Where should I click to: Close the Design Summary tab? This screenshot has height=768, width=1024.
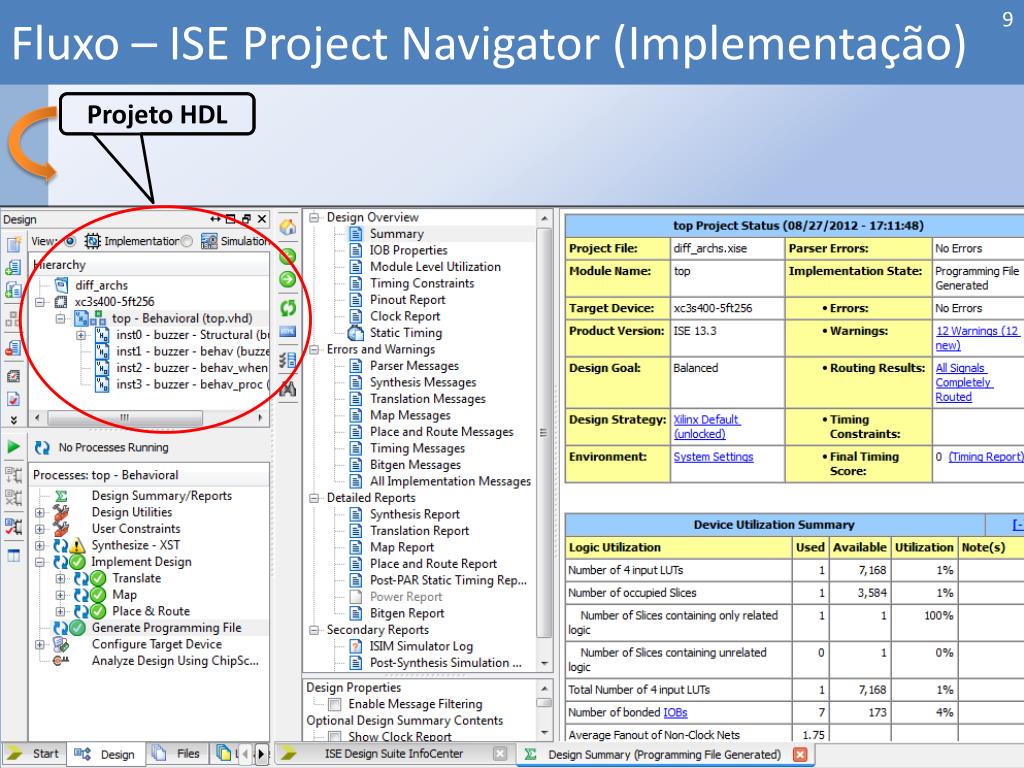click(x=799, y=754)
